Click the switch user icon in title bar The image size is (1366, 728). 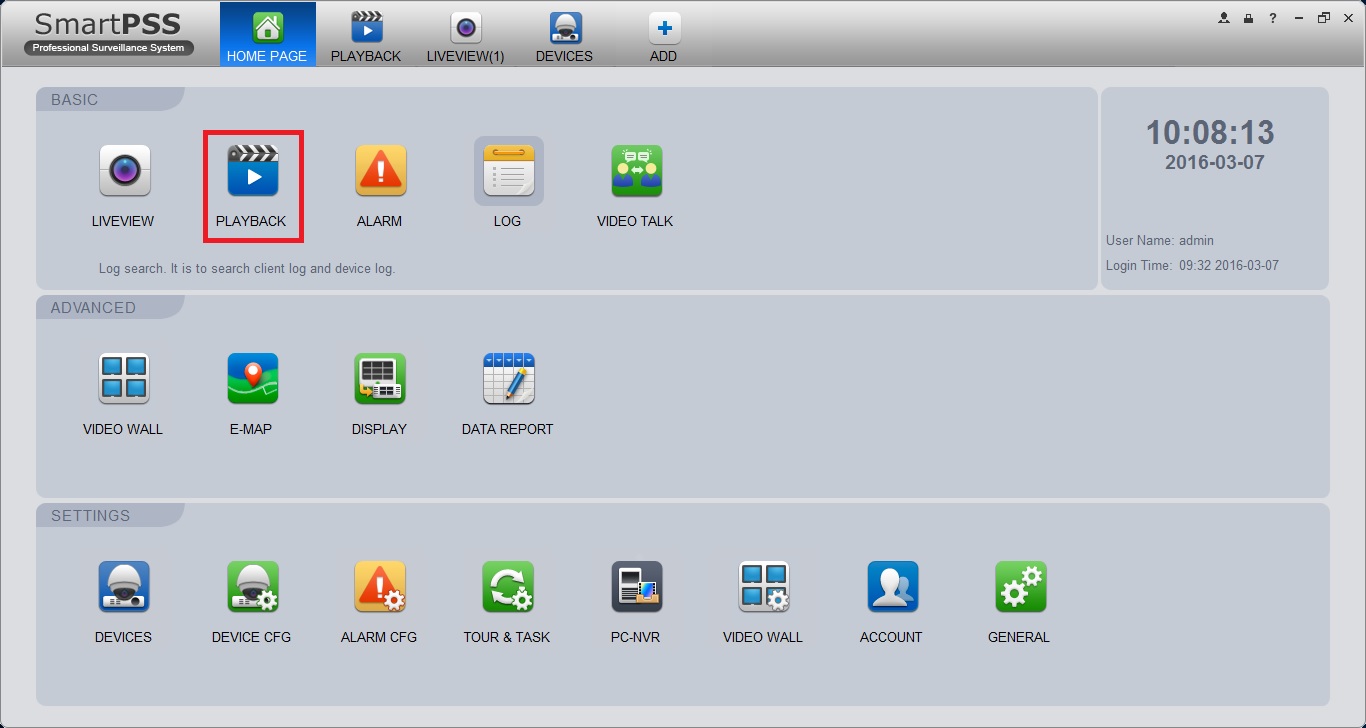point(1223,18)
